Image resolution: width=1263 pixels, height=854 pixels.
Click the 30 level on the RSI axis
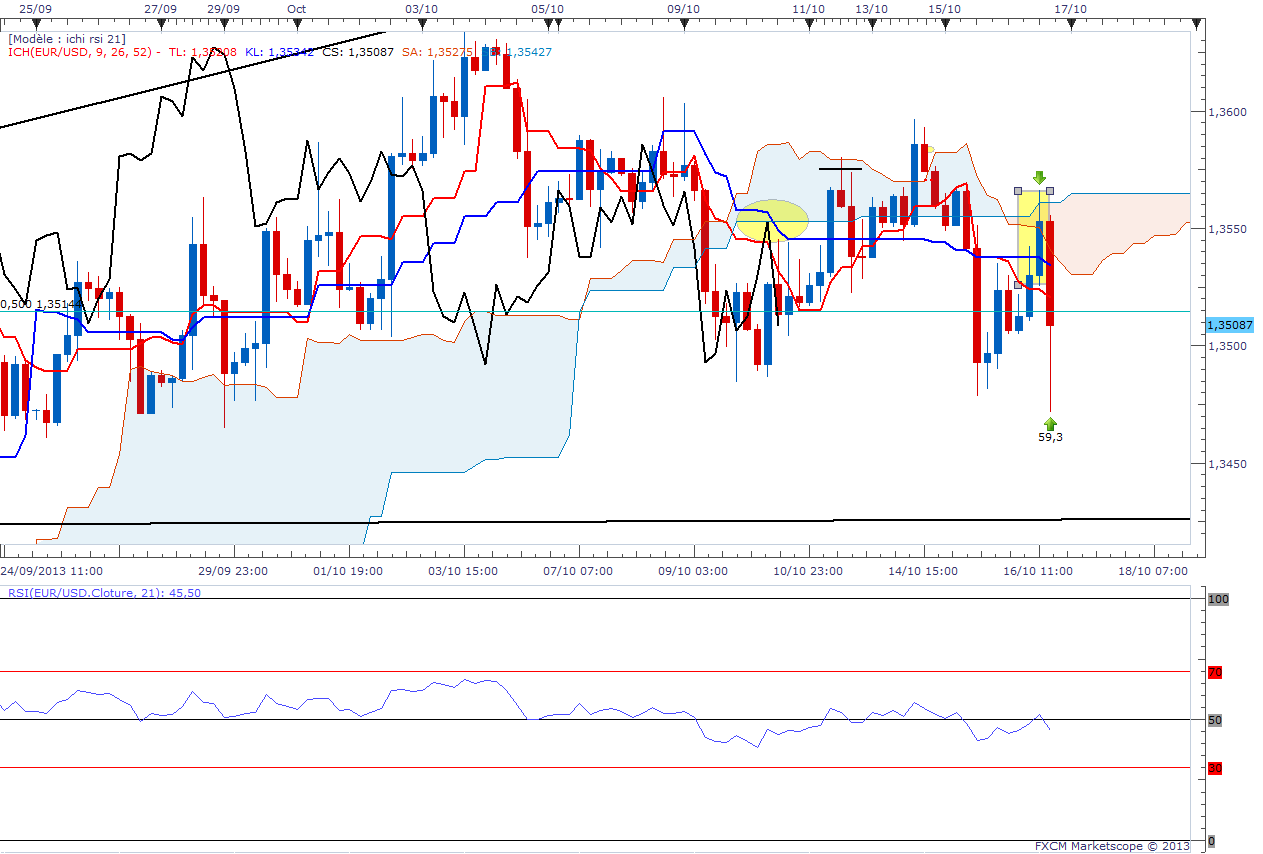(x=1215, y=768)
